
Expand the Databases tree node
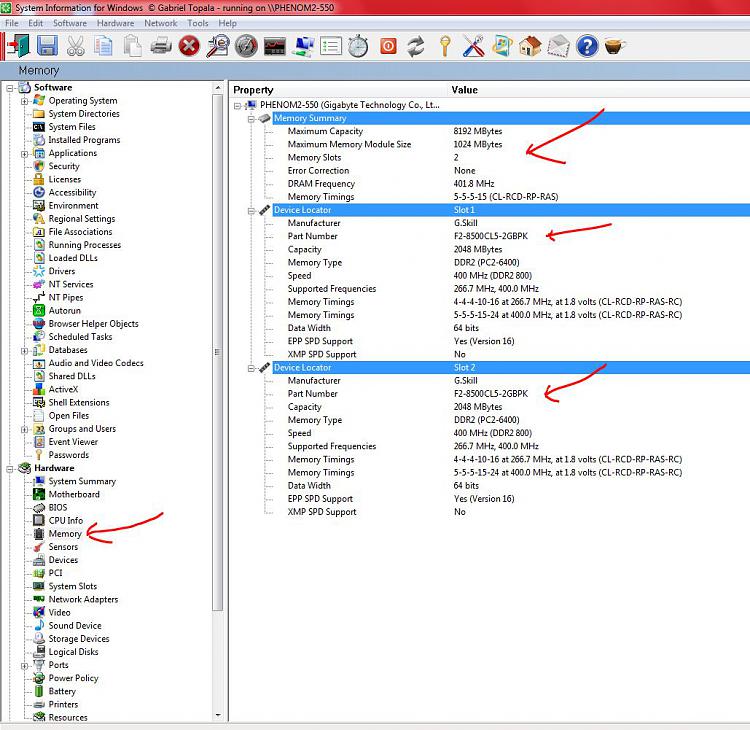[24, 351]
